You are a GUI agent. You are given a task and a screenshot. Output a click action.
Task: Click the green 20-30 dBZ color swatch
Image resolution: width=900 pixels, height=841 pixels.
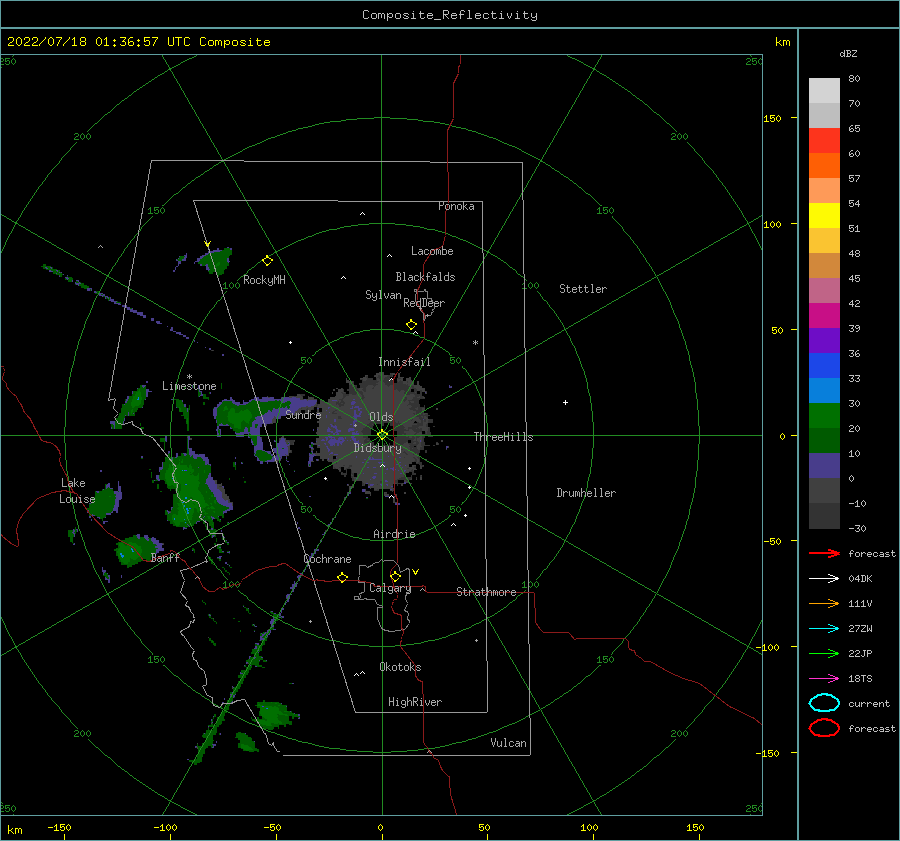pyautogui.click(x=824, y=415)
